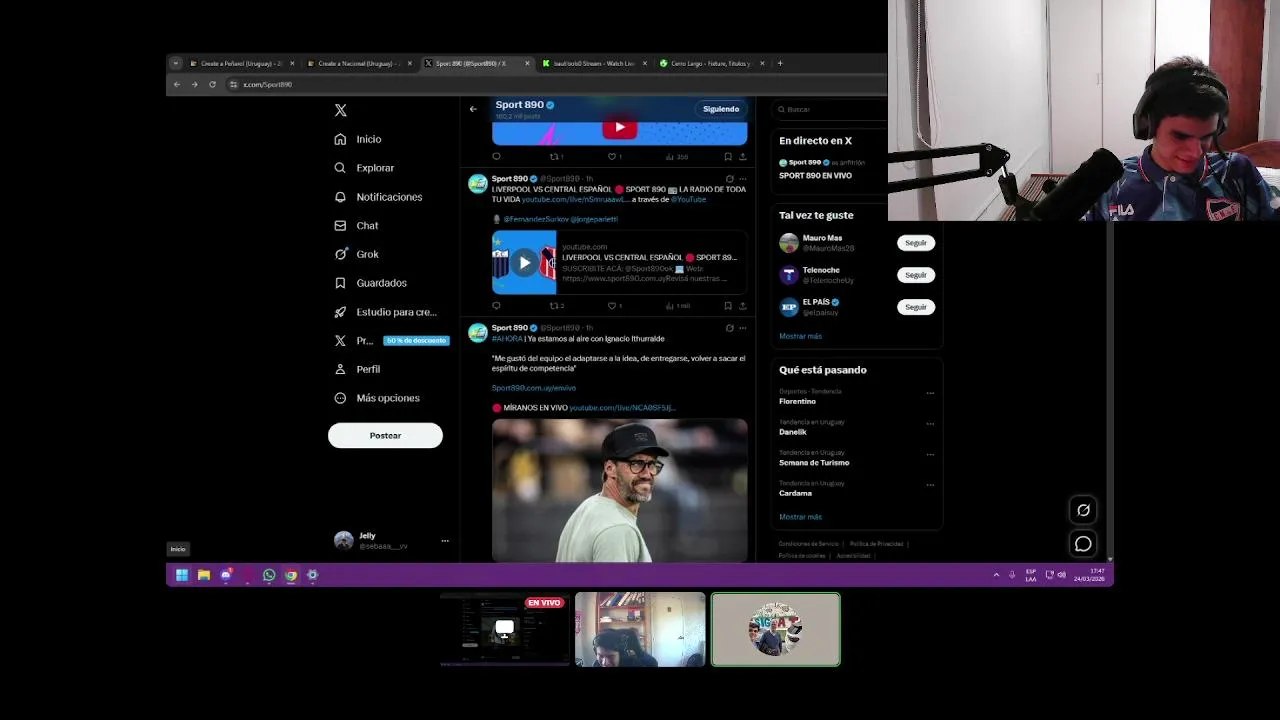Follow Mauro Mas

[916, 243]
